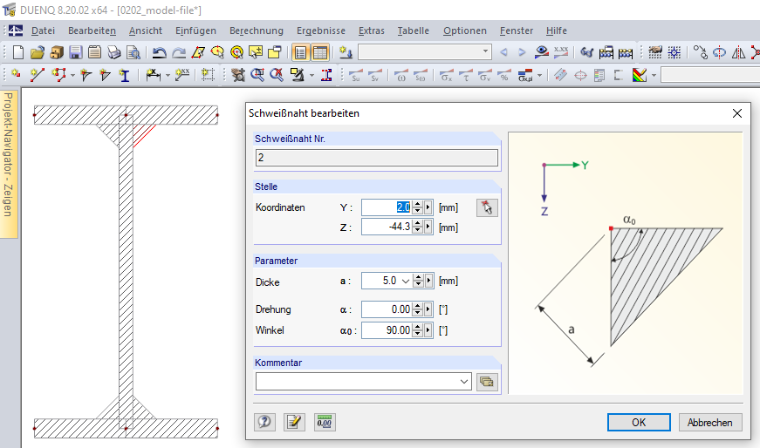Expand the Kommentar dropdown

464,382
